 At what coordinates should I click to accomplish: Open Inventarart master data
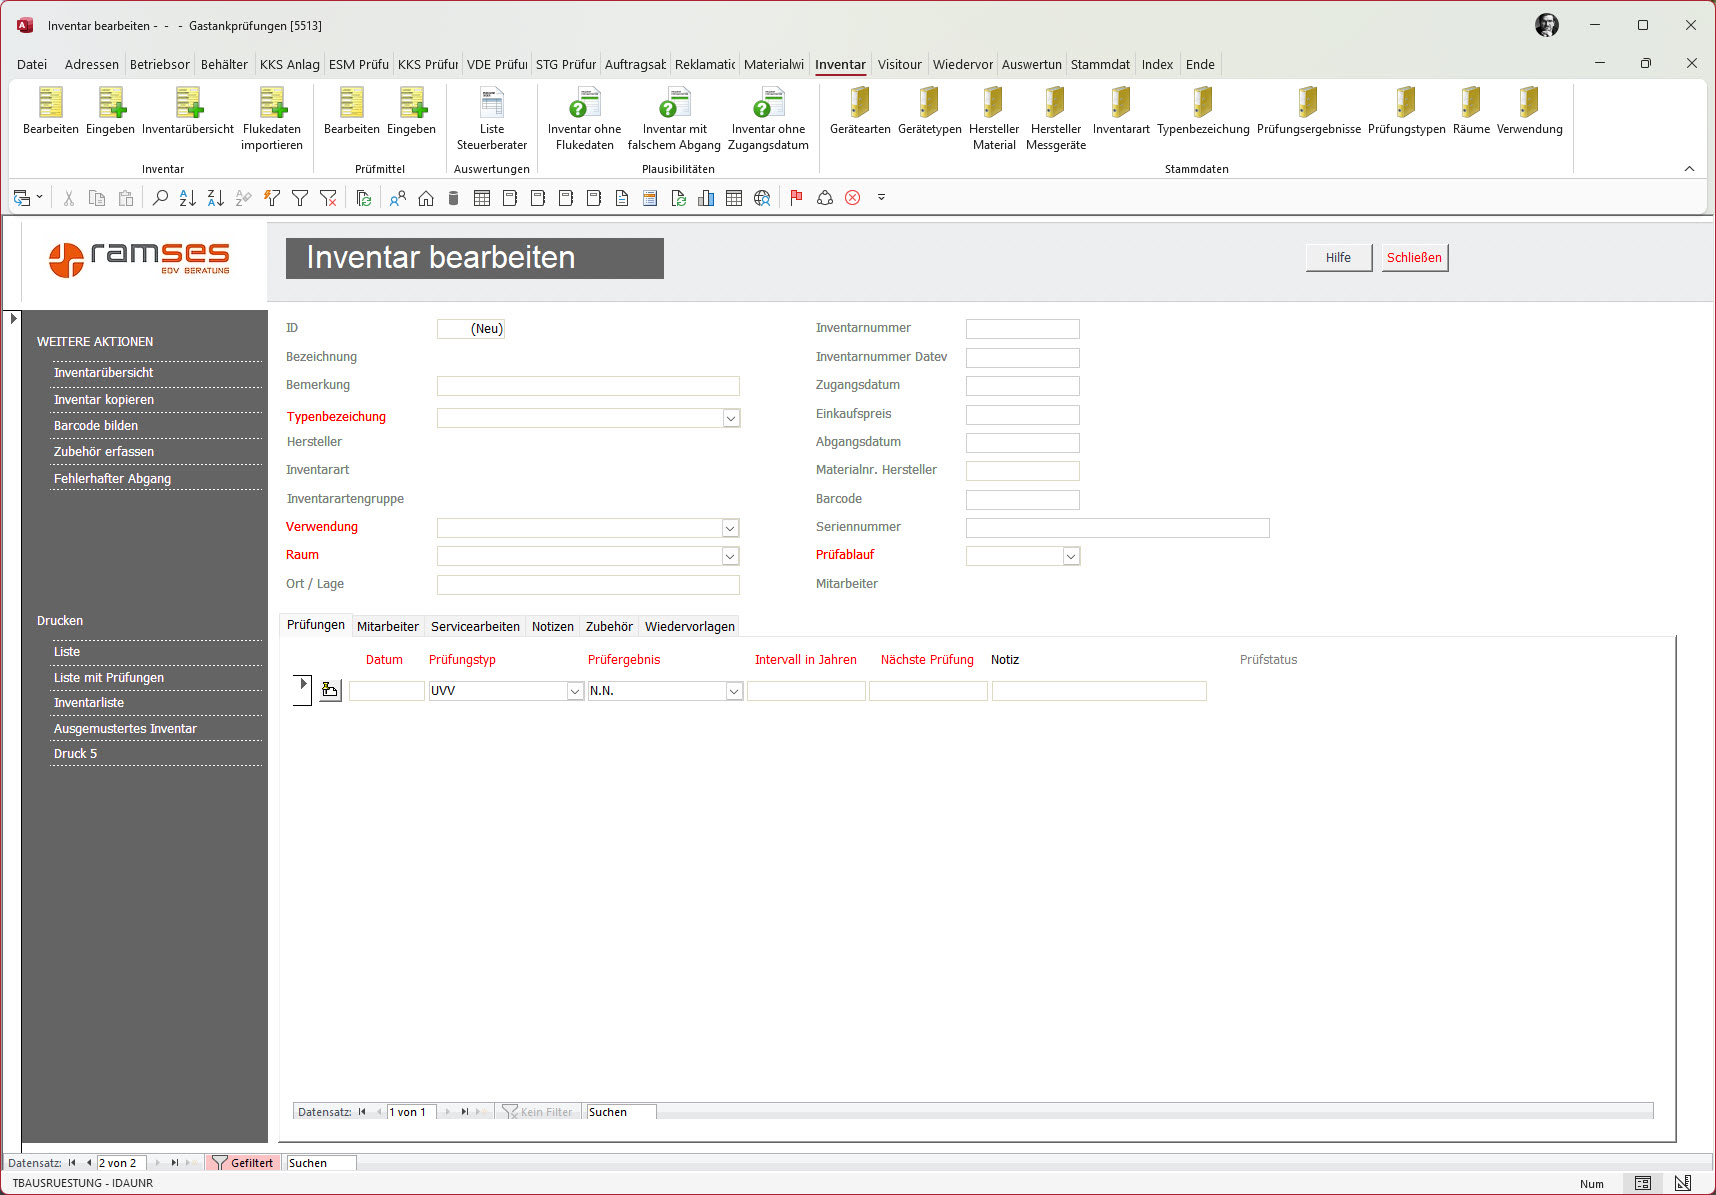point(1121,110)
